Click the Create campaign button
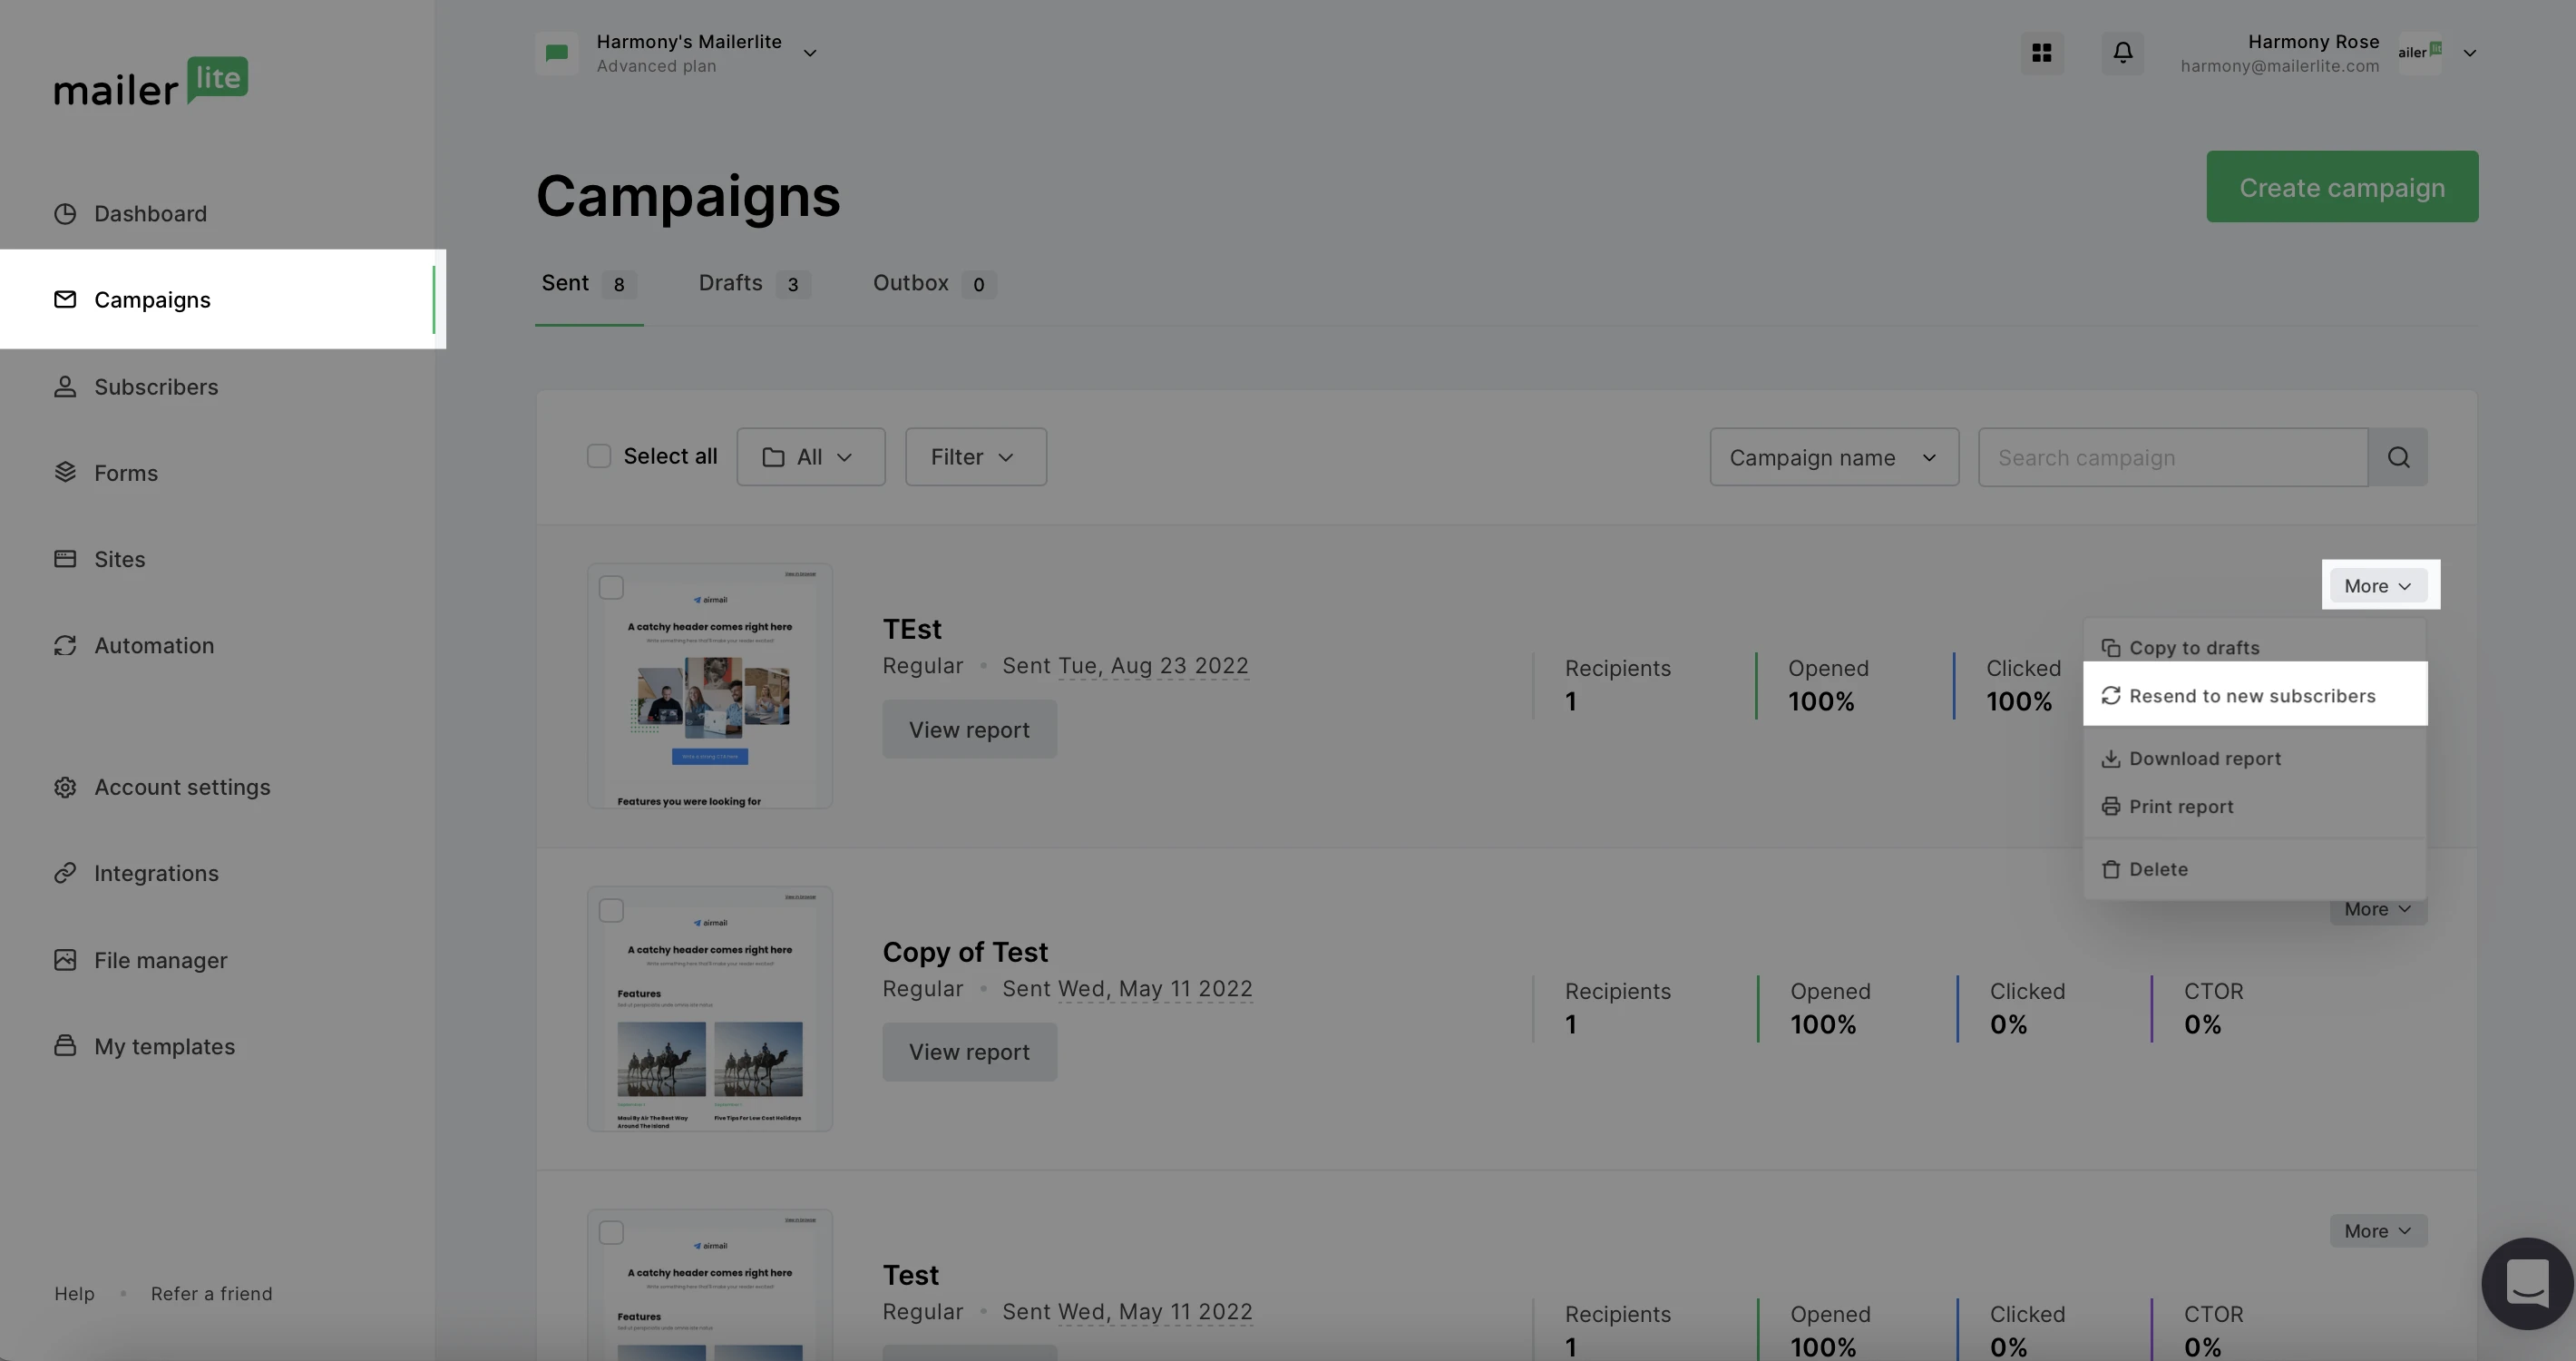This screenshot has width=2576, height=1361. (2341, 187)
